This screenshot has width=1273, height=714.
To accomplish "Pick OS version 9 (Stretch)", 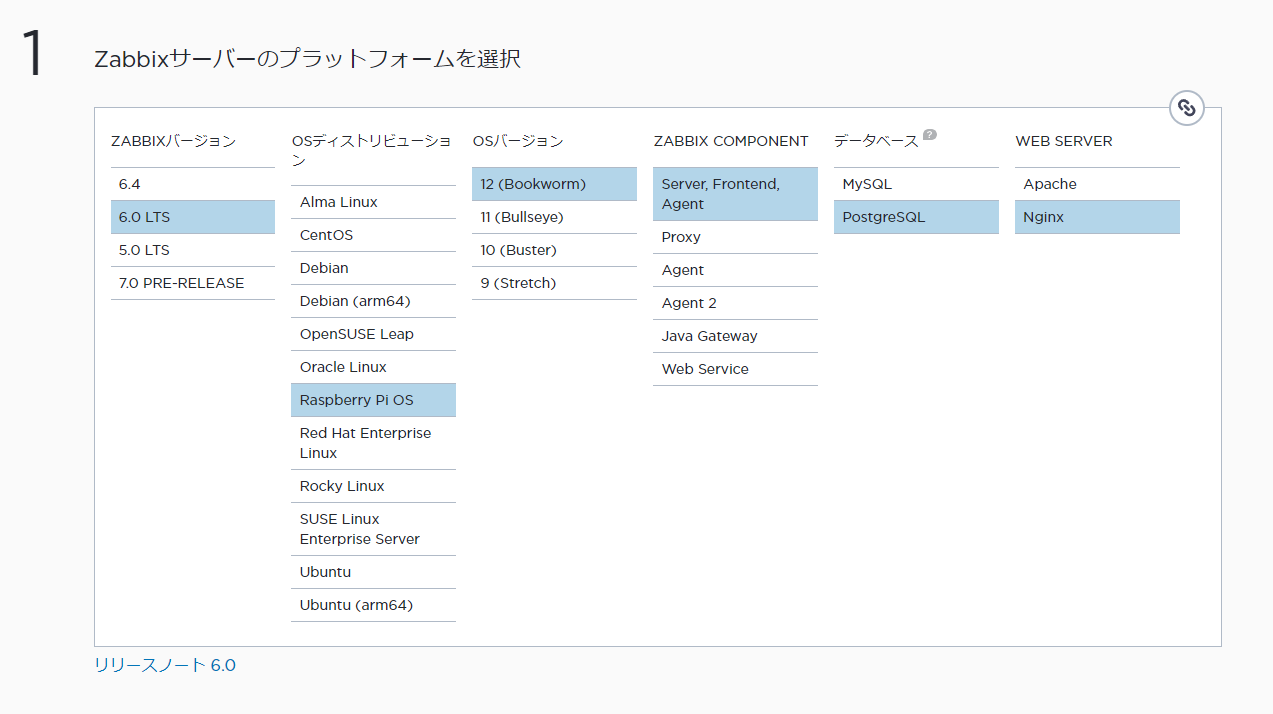I will 554,283.
